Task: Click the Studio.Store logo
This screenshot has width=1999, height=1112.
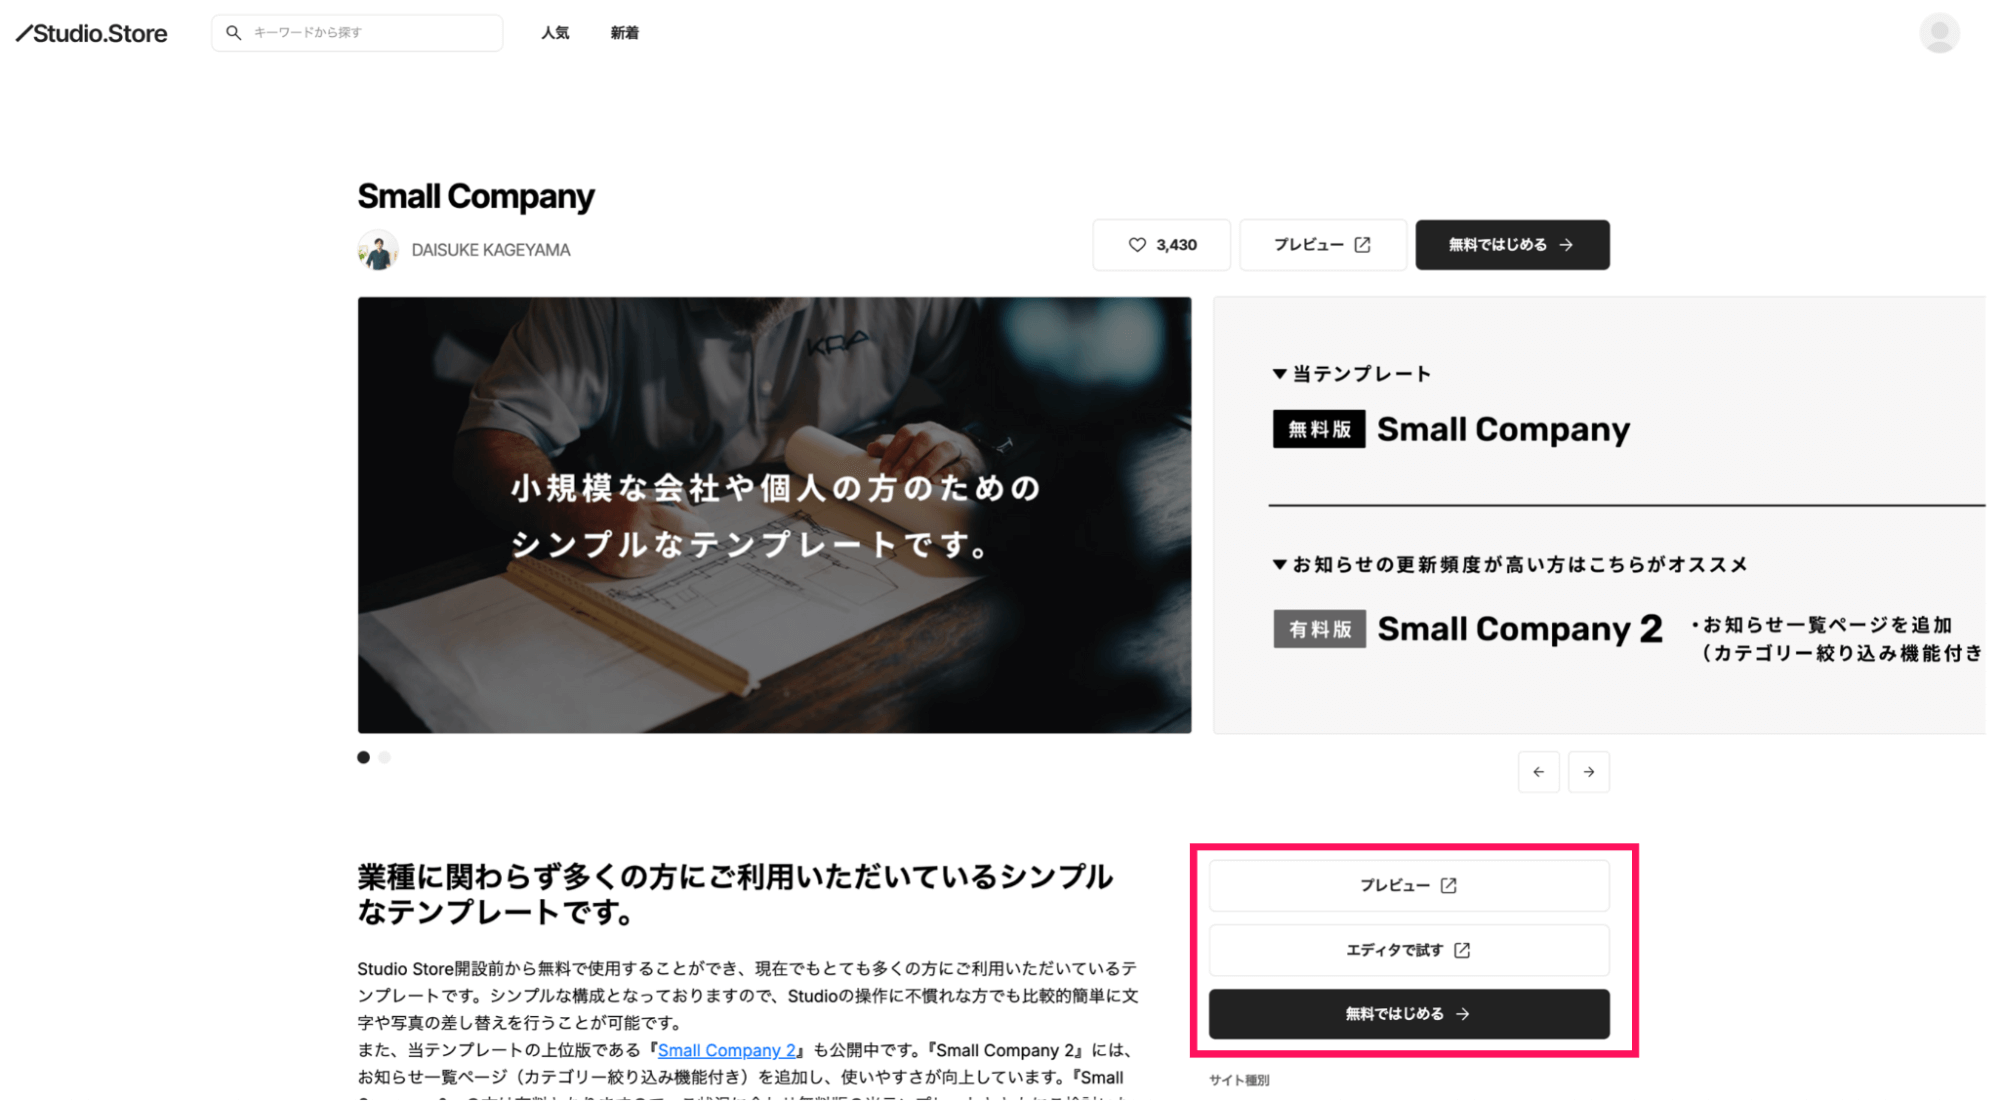Action: pyautogui.click(x=91, y=33)
